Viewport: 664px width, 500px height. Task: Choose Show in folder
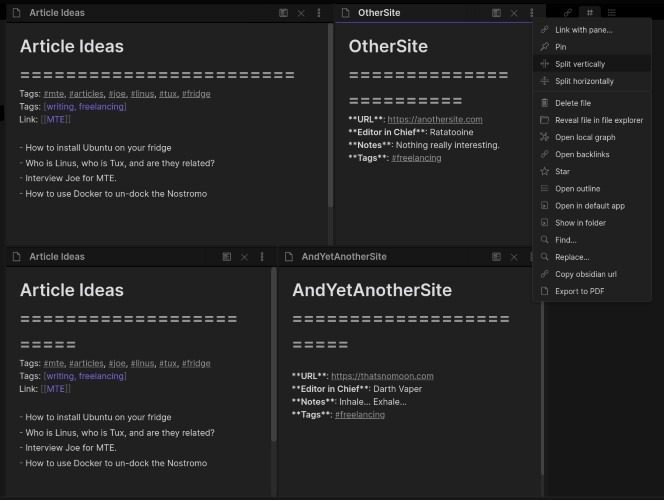click(x=592, y=223)
